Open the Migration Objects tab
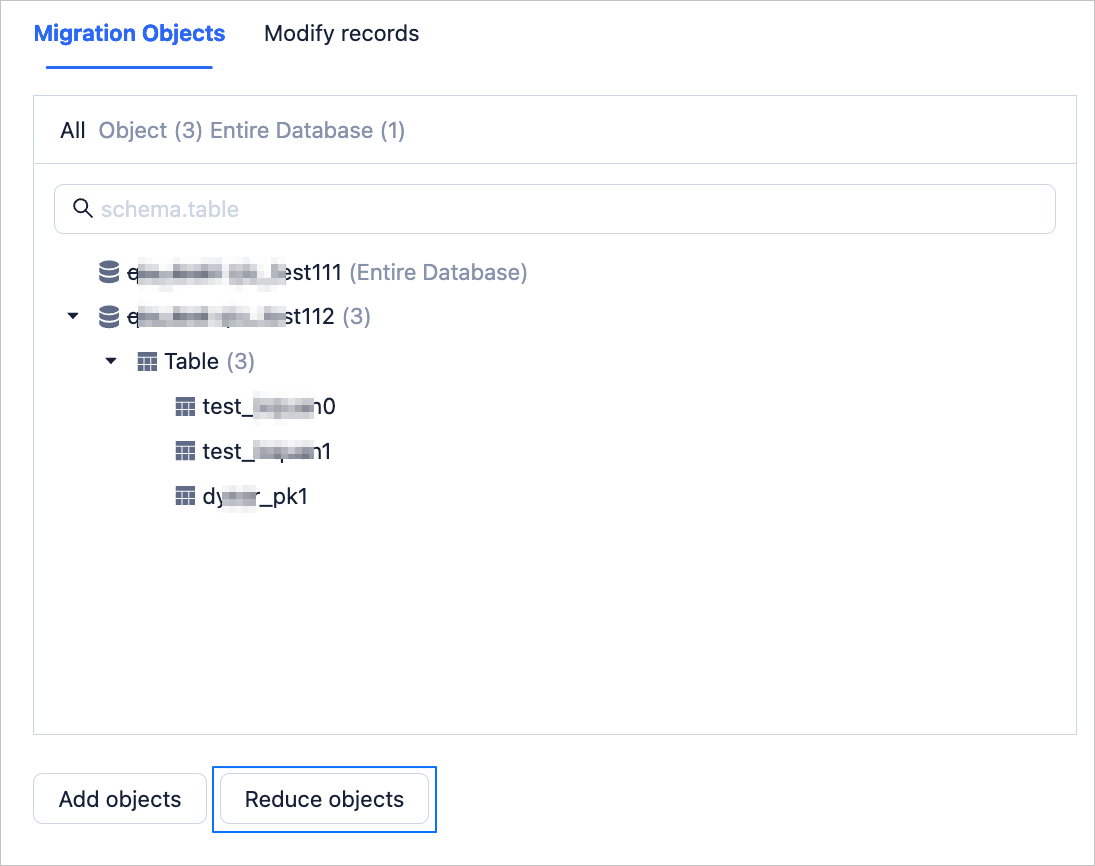1095x866 pixels. coord(129,34)
